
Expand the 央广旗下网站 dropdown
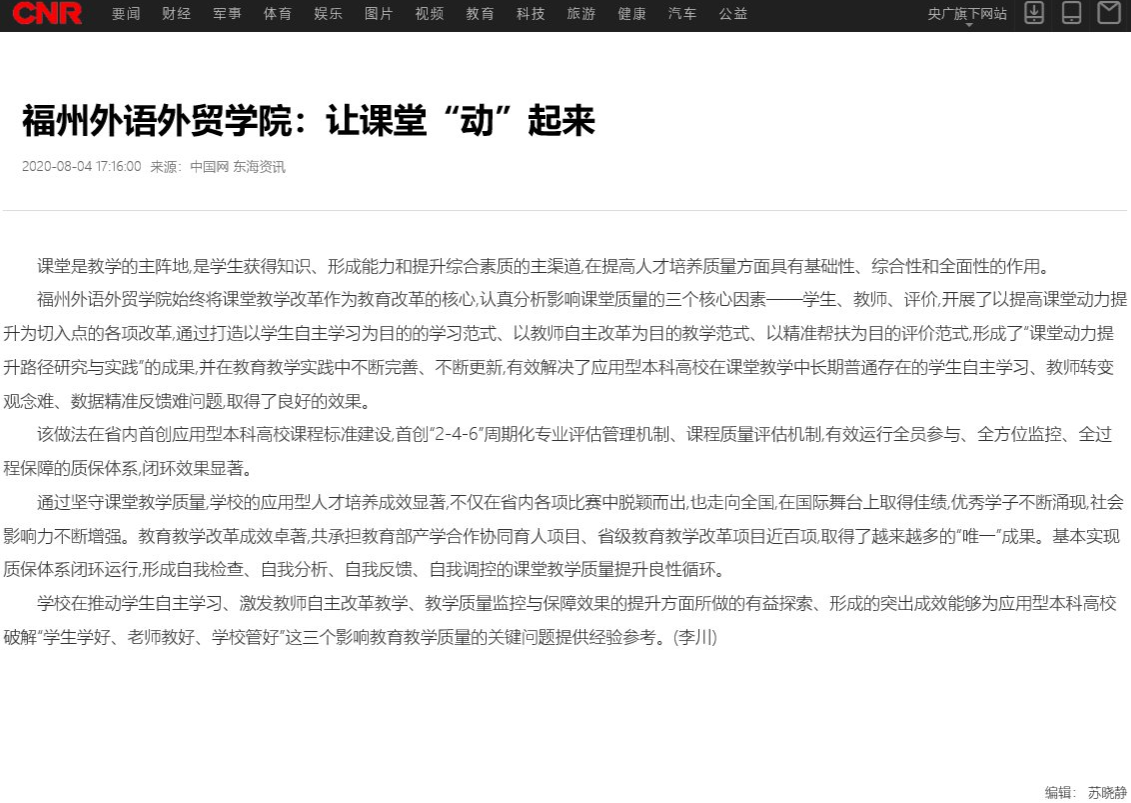pyautogui.click(x=966, y=15)
